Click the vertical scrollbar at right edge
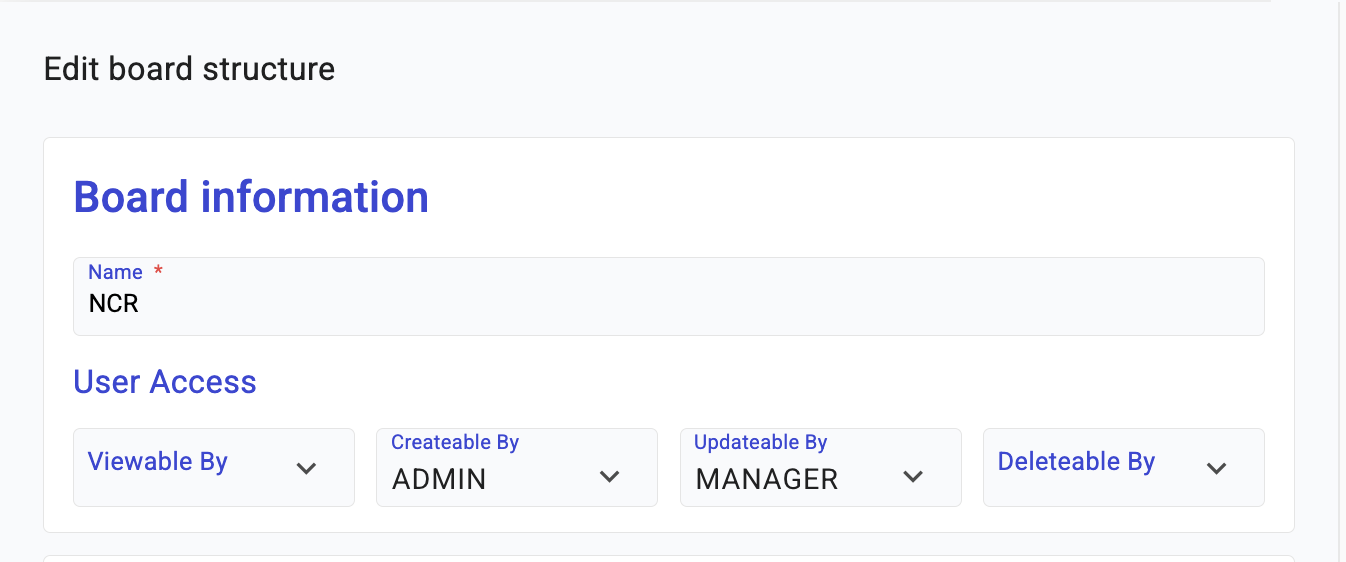Image resolution: width=1346 pixels, height=562 pixels. pos(1341,280)
